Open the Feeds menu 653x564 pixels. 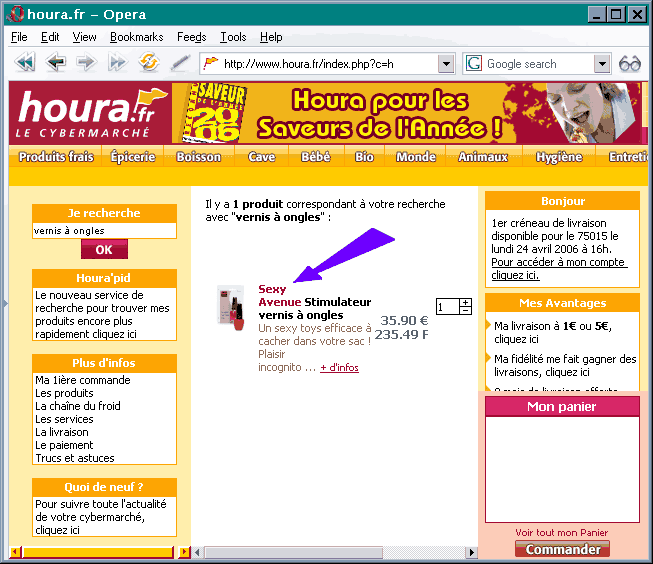[192, 37]
